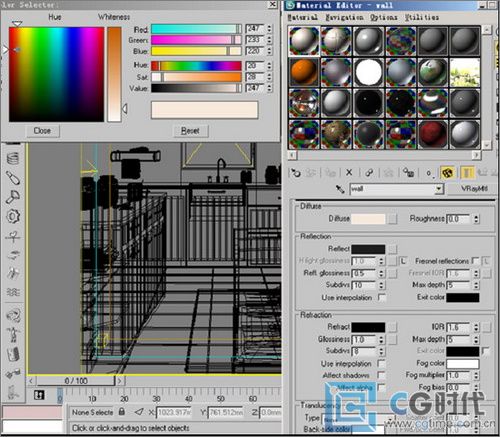Enable Affect shadows checkbox
The width and height of the screenshot is (500, 437).
pyautogui.click(x=382, y=375)
